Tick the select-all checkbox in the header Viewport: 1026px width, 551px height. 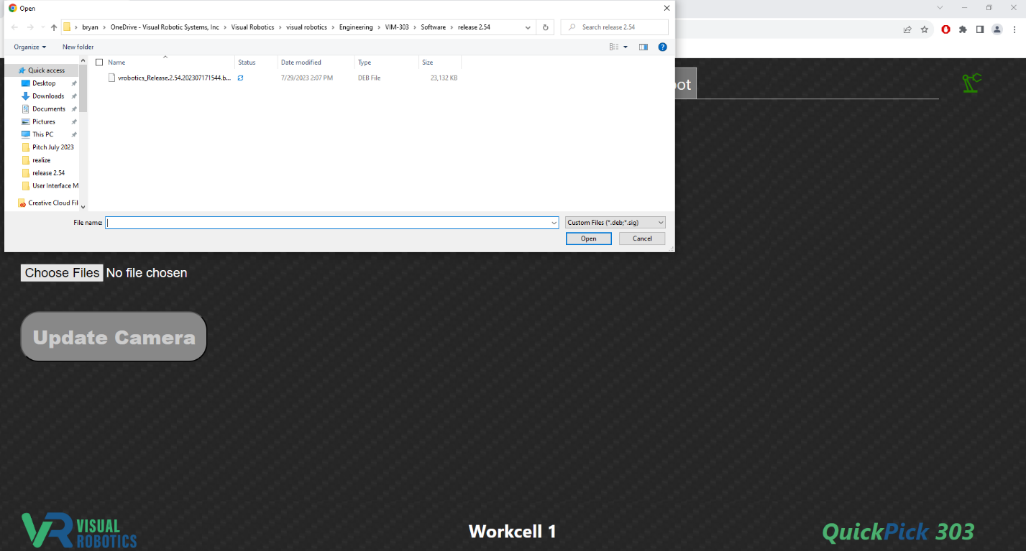[99, 62]
